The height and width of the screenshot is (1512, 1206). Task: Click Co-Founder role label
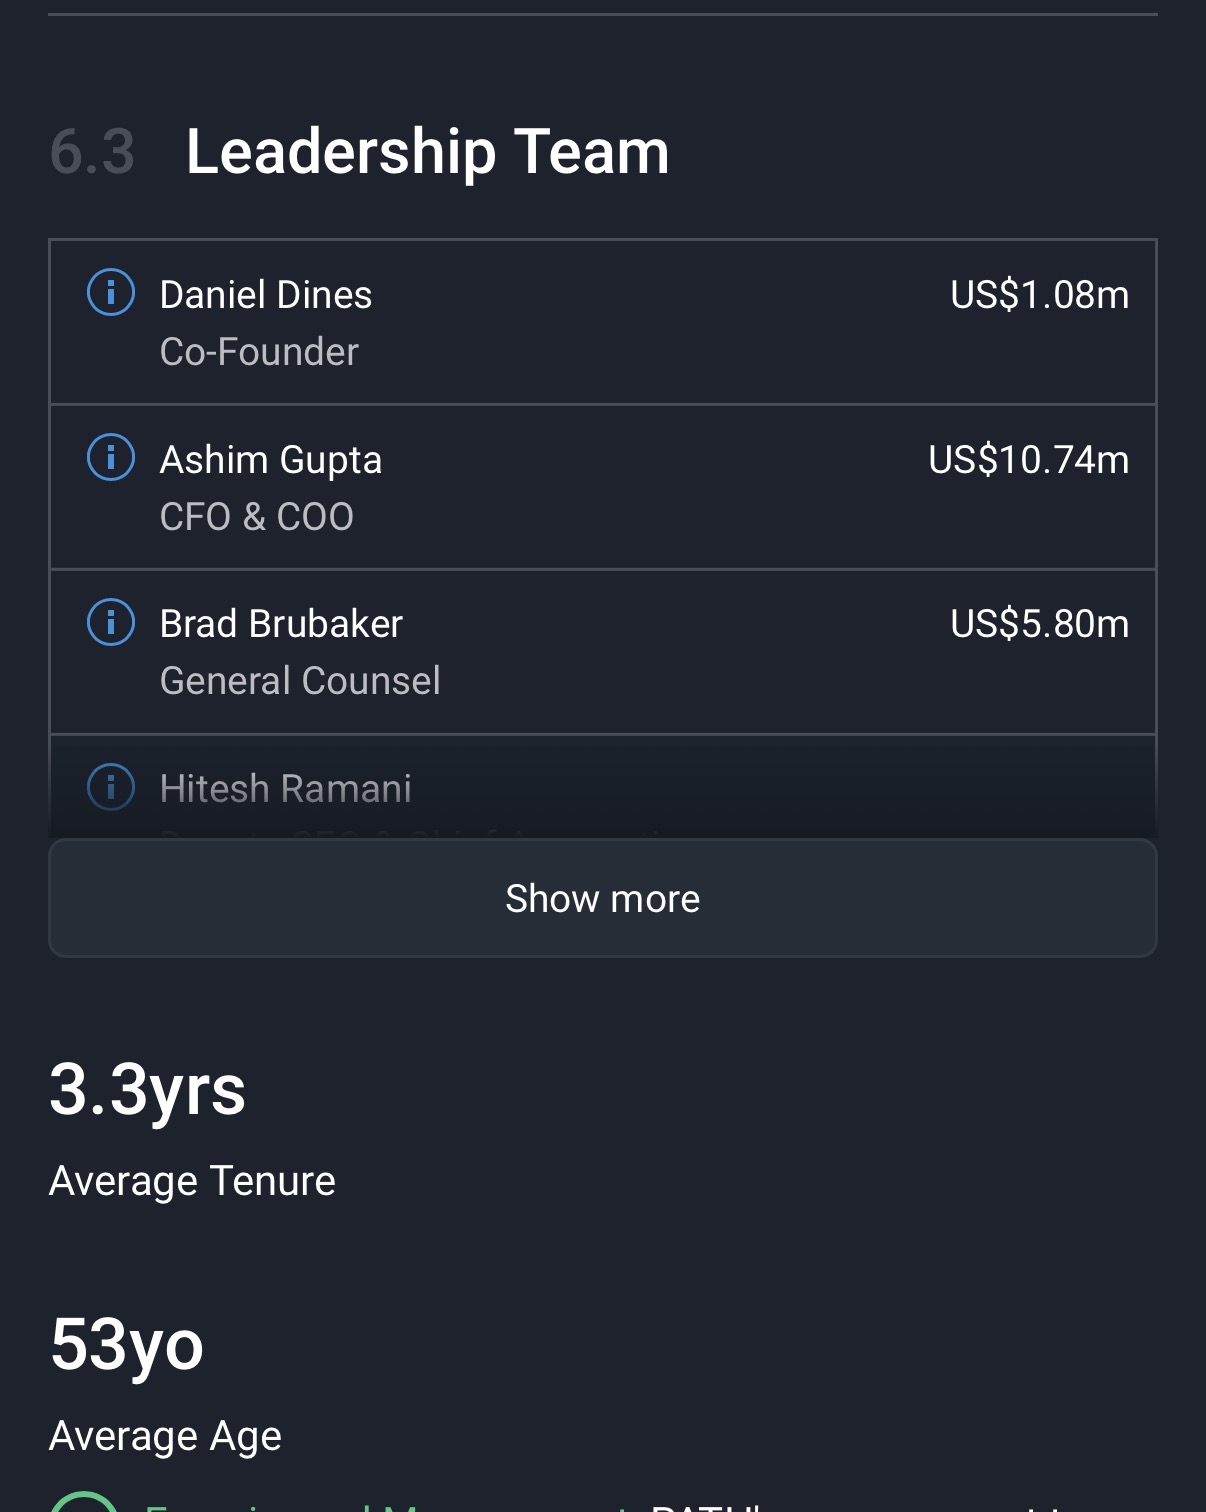tap(259, 352)
